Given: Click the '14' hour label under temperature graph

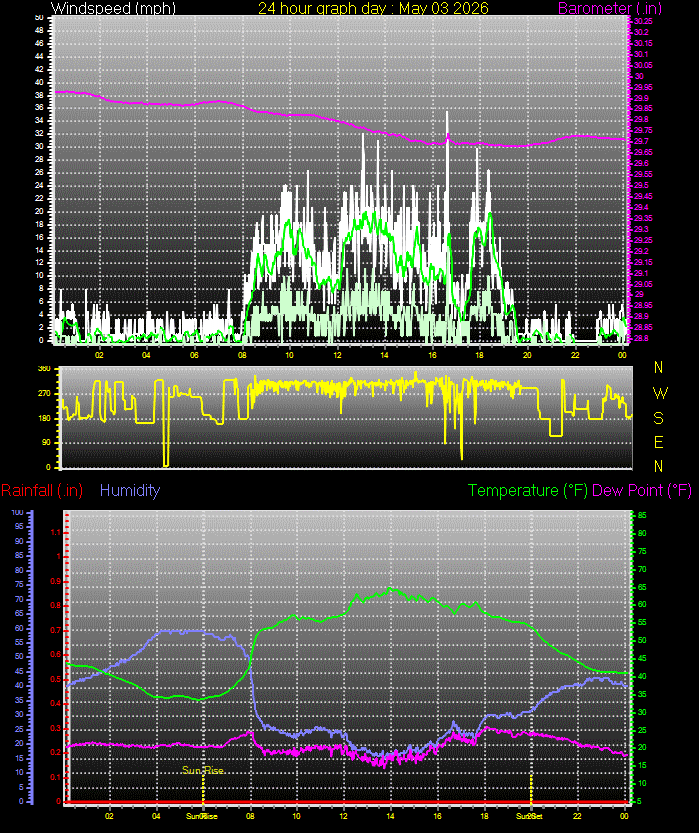Looking at the screenshot, I should (390, 816).
